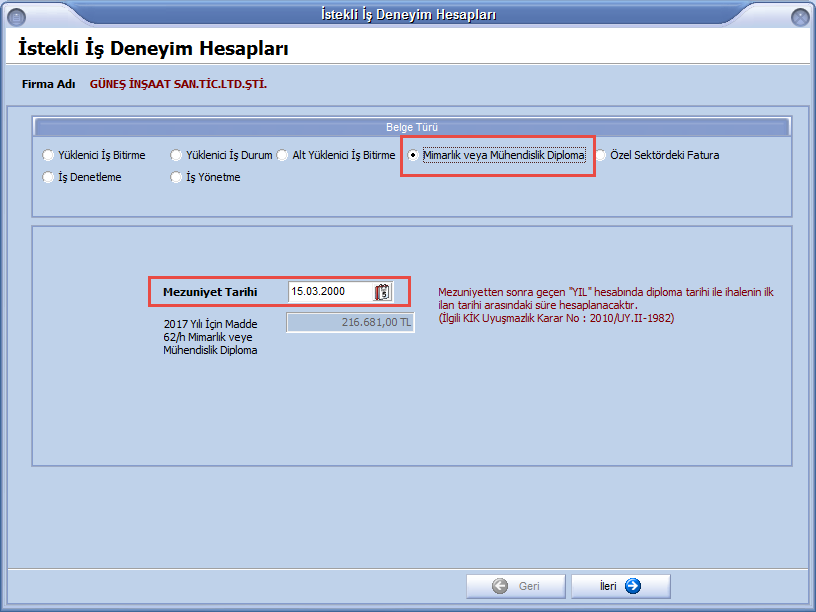
Task: Click the GÜNEŞ İNŞAAT company name text
Action: 178,84
